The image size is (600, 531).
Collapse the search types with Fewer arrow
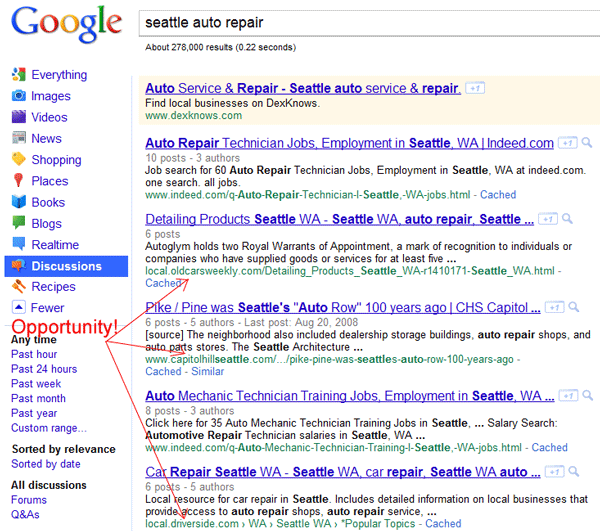click(19, 307)
